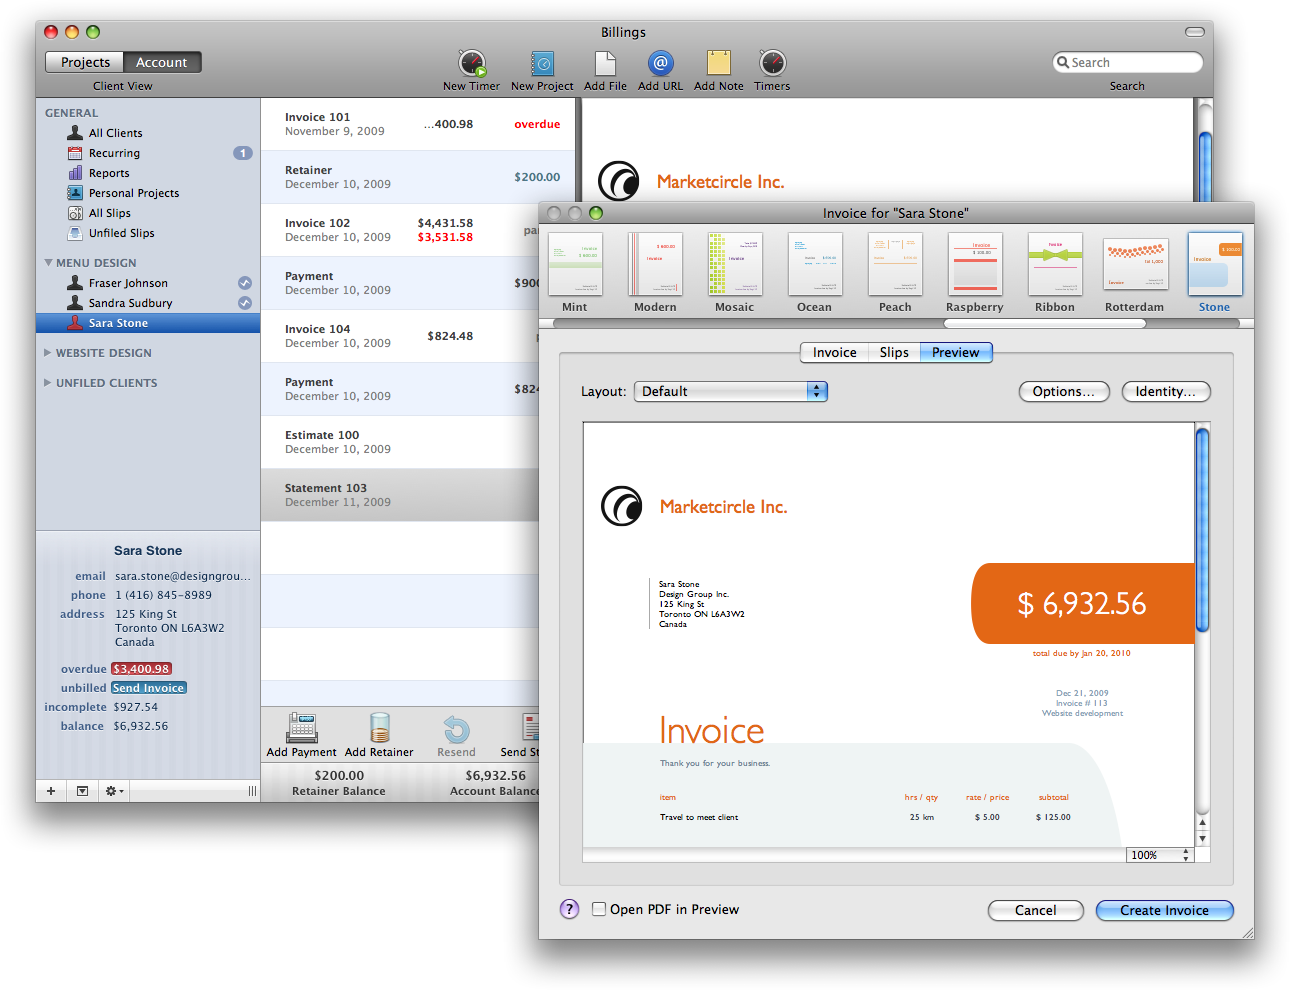Expand the WEBSITE DESIGN group
The image size is (1290, 990).
click(47, 353)
